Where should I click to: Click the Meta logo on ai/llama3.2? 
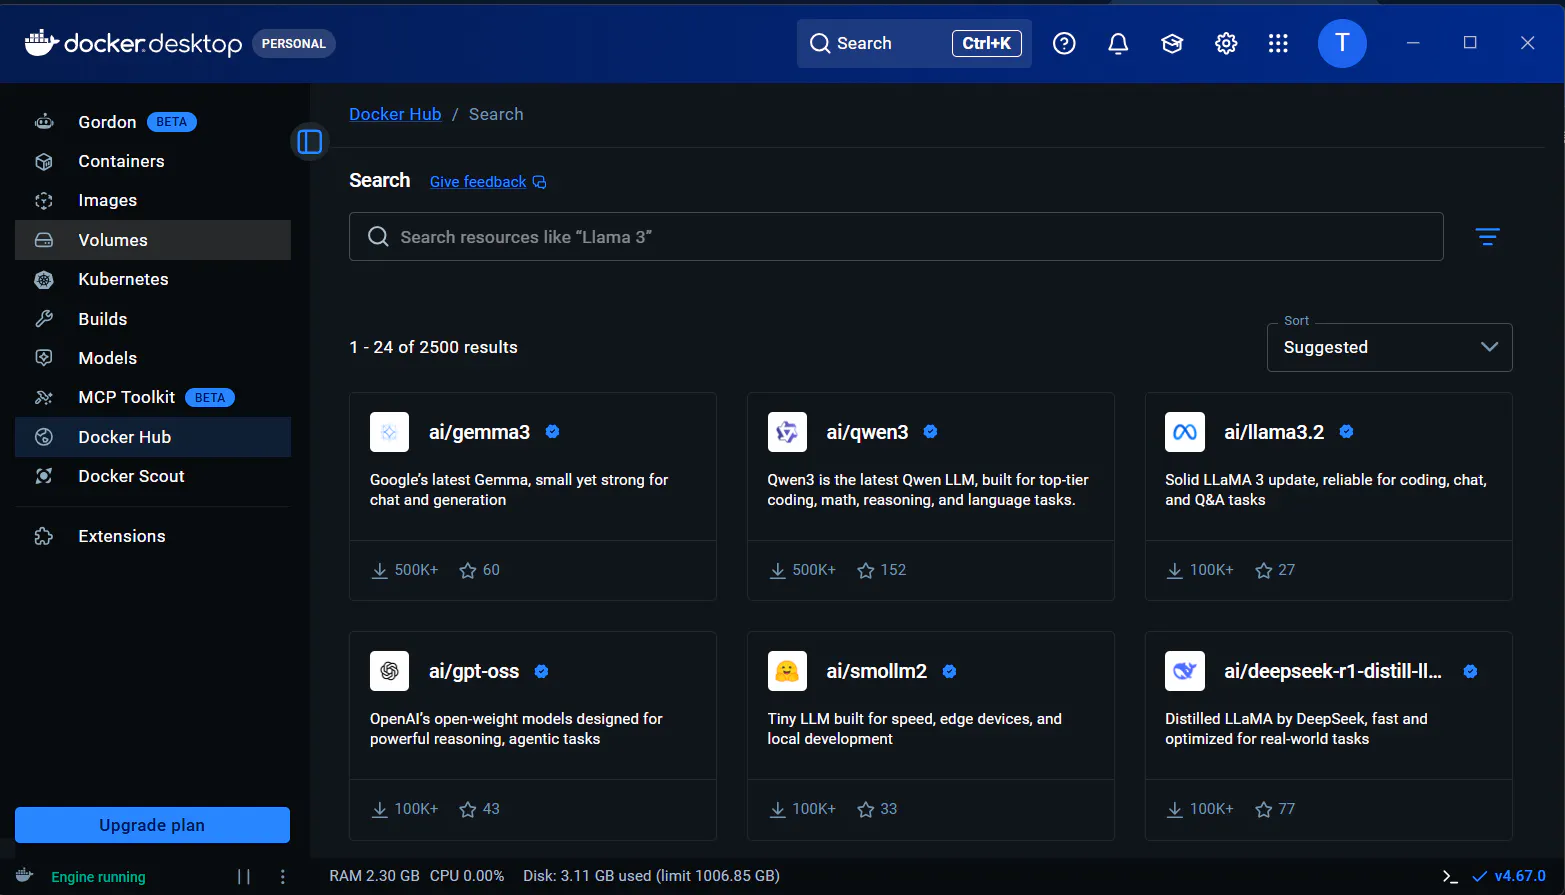pyautogui.click(x=1185, y=432)
